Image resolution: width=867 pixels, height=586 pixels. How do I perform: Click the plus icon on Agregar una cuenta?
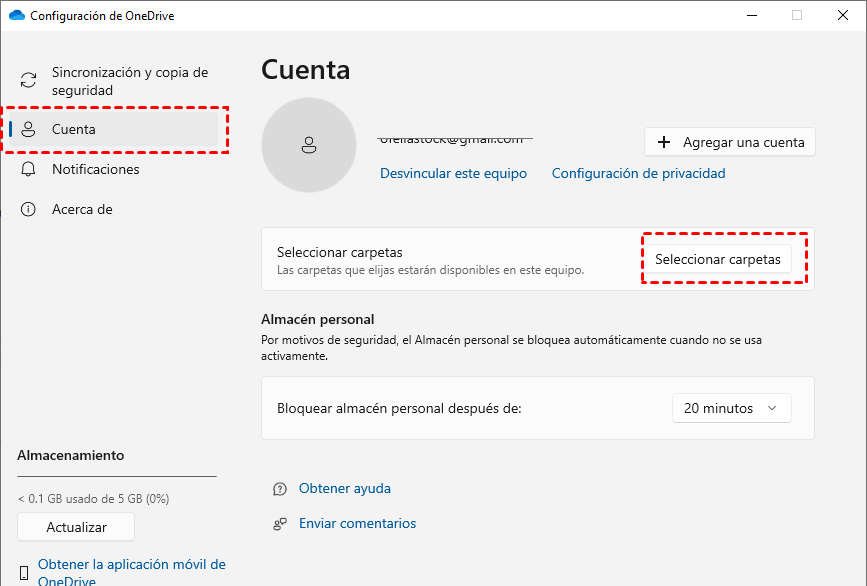coord(664,142)
